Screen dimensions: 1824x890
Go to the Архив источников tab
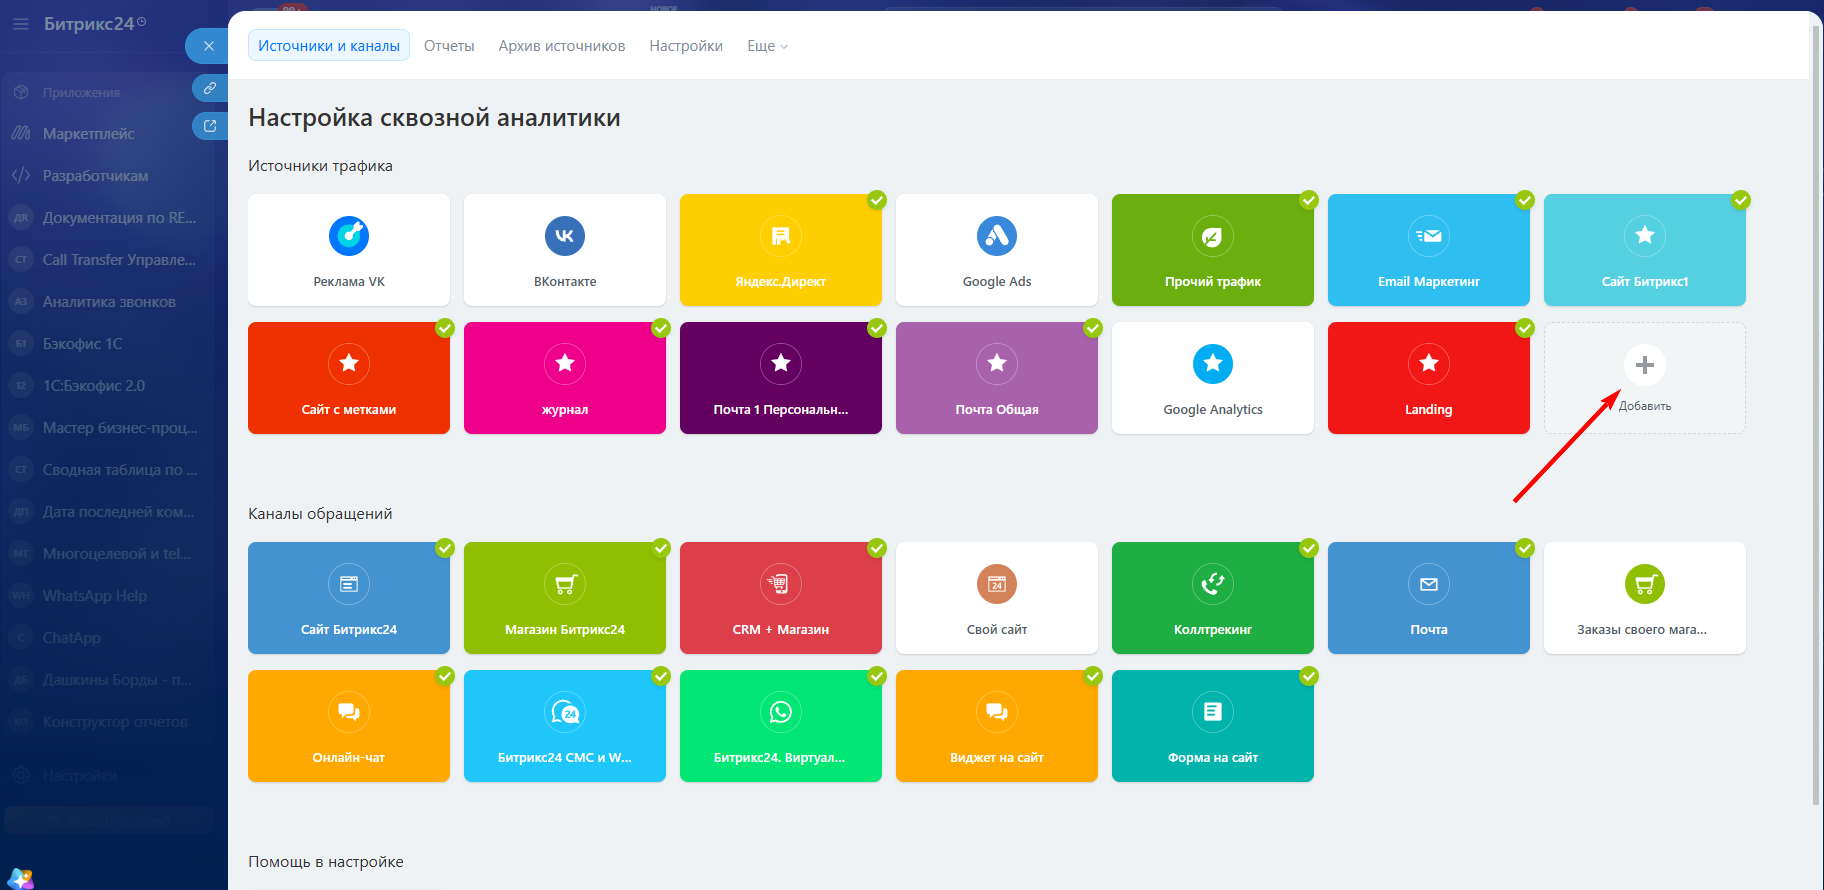(562, 46)
